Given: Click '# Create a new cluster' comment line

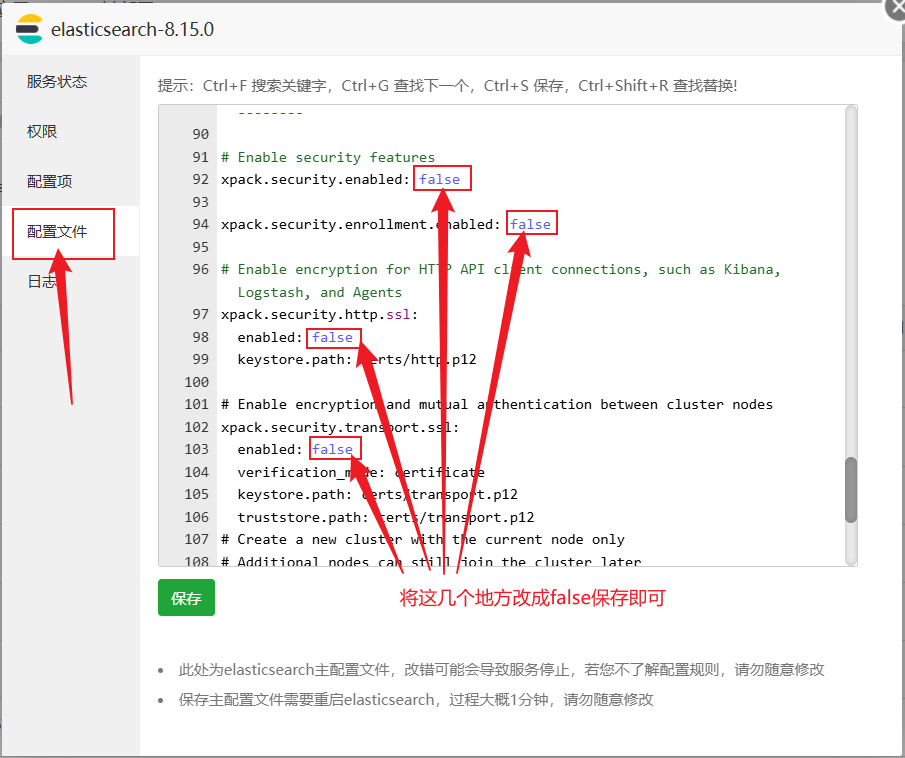Looking at the screenshot, I should [422, 540].
